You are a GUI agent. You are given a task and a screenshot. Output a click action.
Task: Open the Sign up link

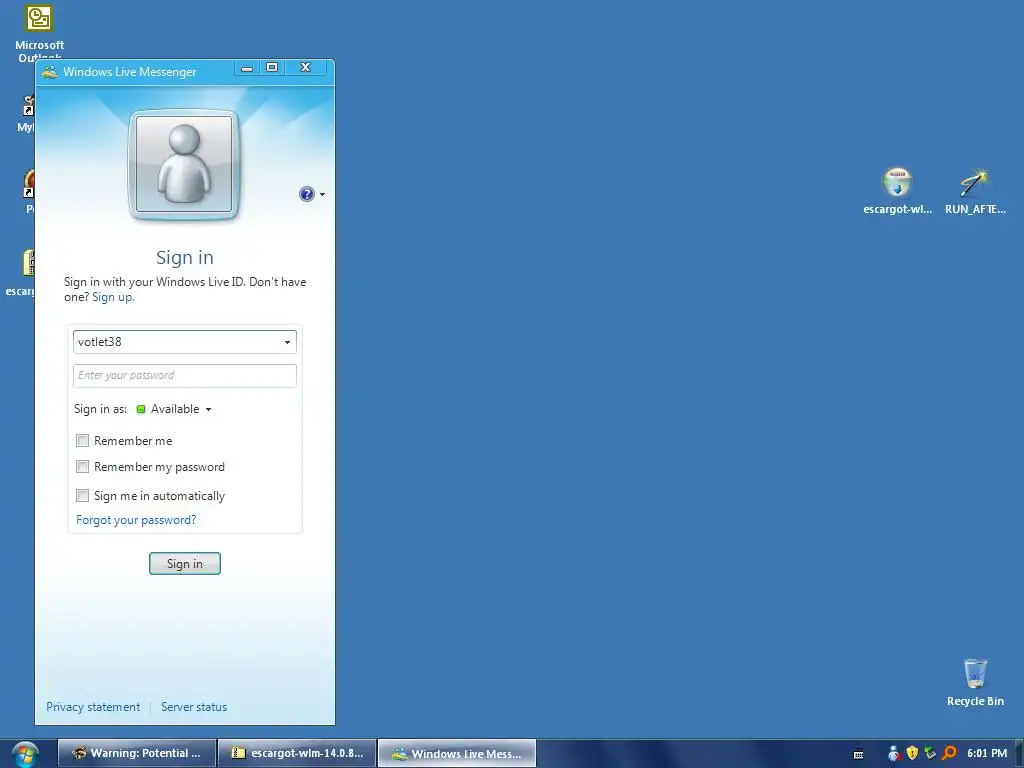(x=113, y=297)
